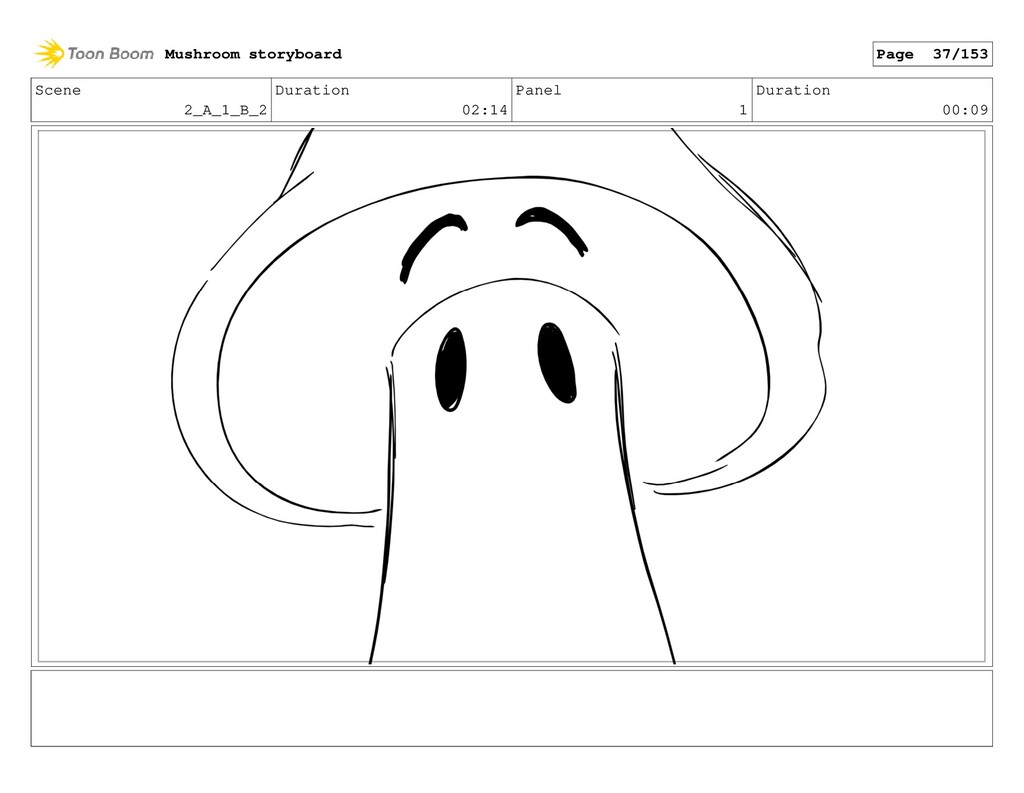This screenshot has width=1024, height=793.
Task: Select scene name '2_A_1_B_2'
Action: [x=225, y=110]
